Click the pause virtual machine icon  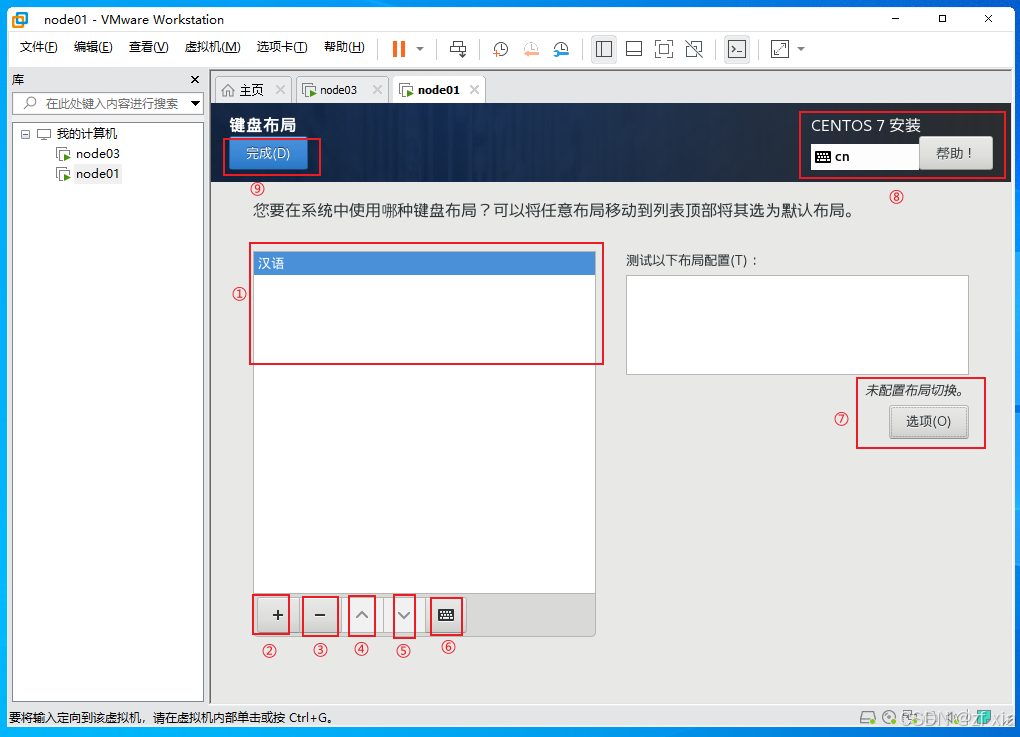tap(399, 49)
